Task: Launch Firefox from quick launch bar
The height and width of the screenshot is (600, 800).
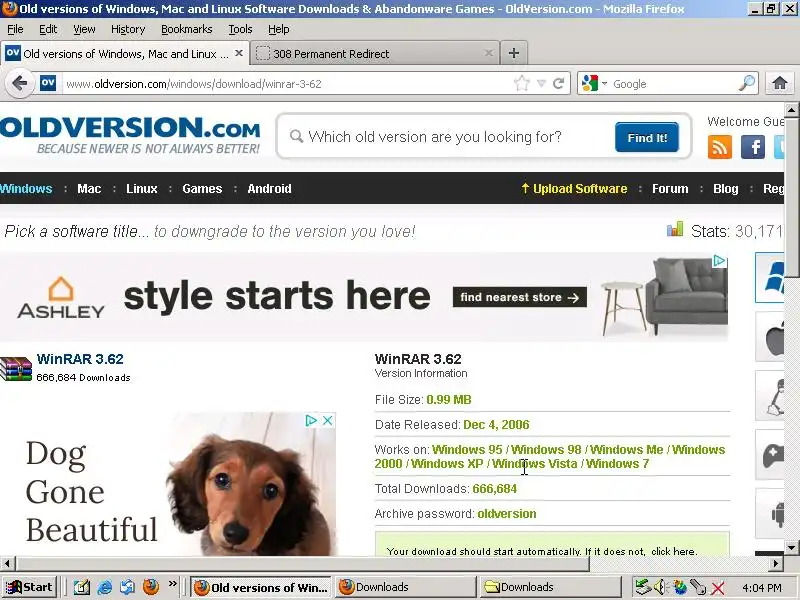Action: click(151, 587)
